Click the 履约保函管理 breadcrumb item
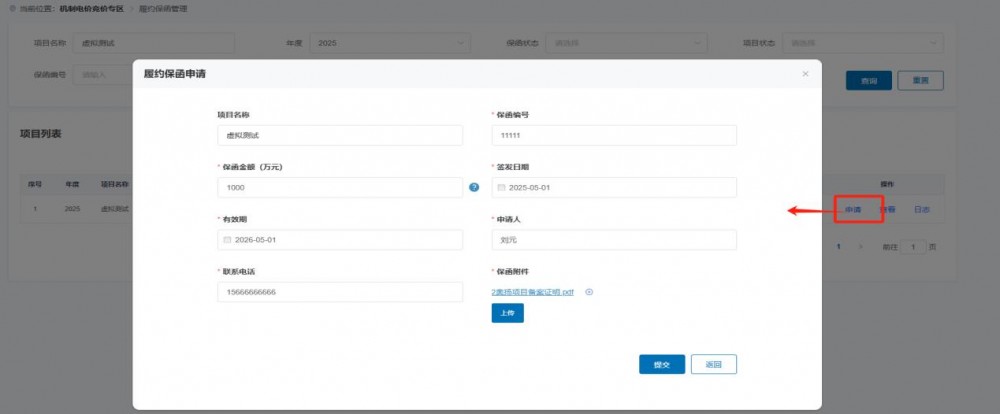1000x414 pixels. [163, 8]
